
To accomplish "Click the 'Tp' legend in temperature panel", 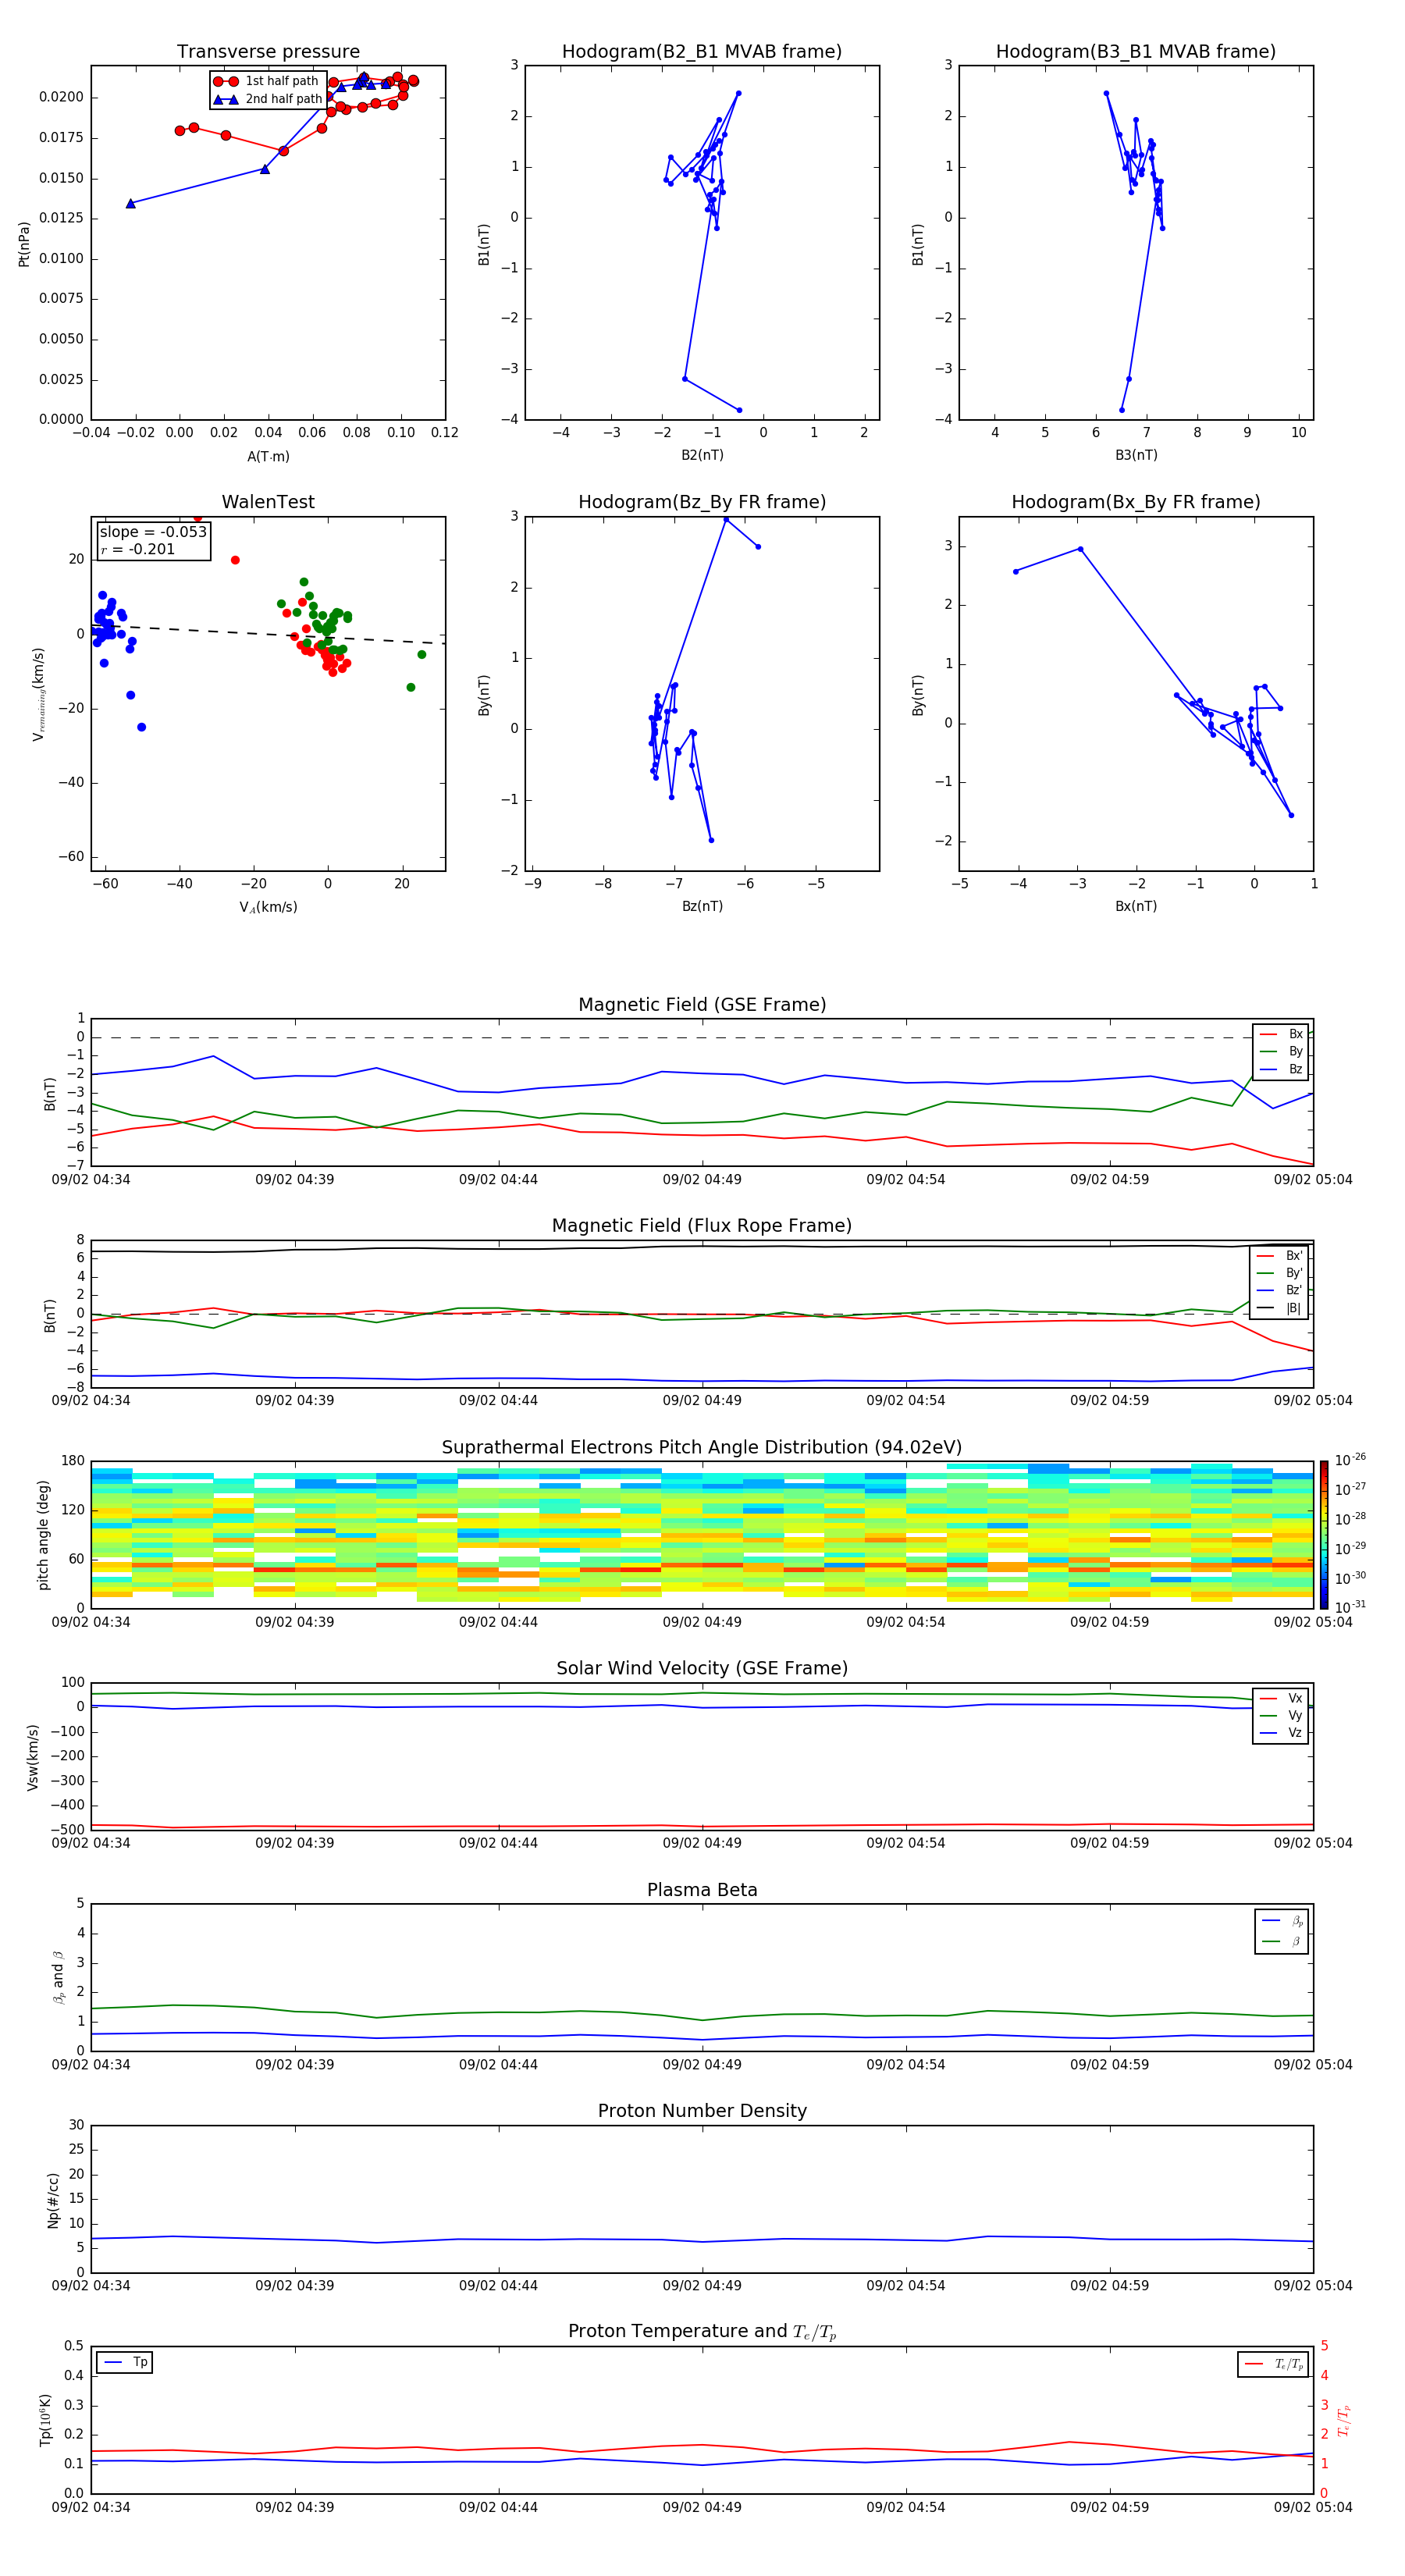I will 125,2362.
